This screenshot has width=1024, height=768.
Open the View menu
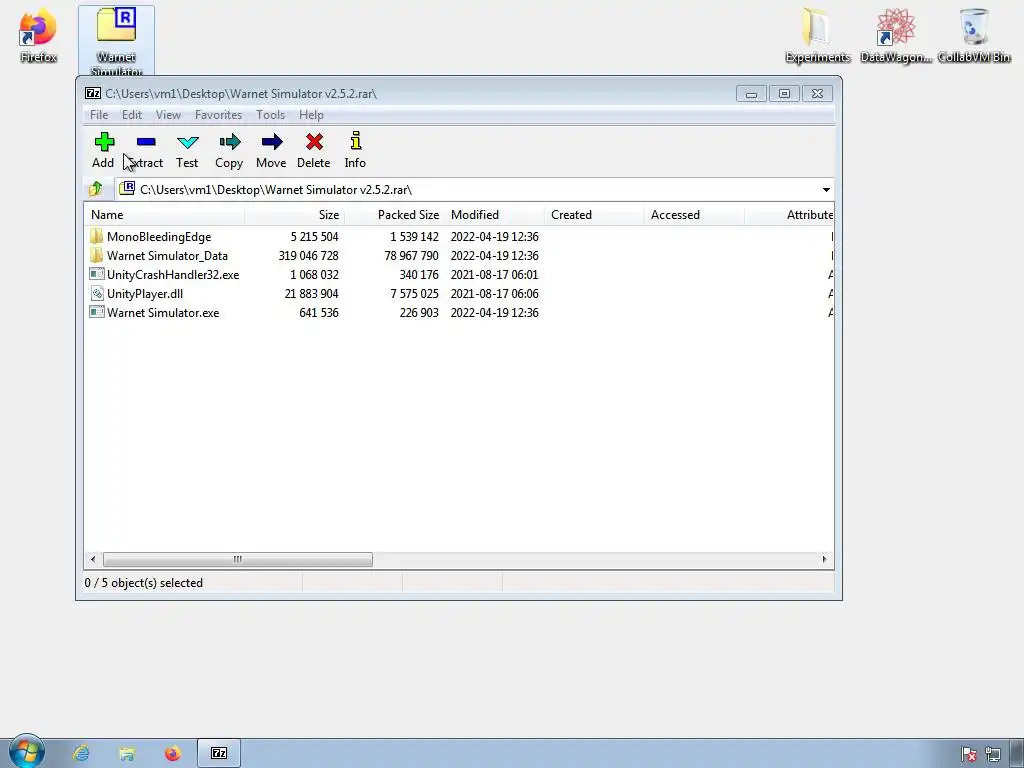tap(168, 115)
